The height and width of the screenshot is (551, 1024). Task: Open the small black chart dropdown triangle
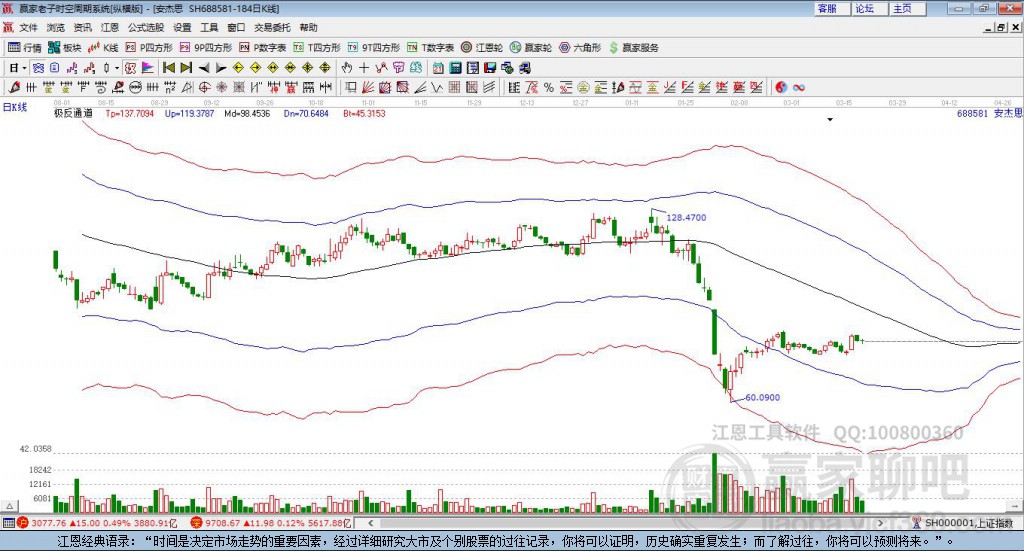[830, 119]
